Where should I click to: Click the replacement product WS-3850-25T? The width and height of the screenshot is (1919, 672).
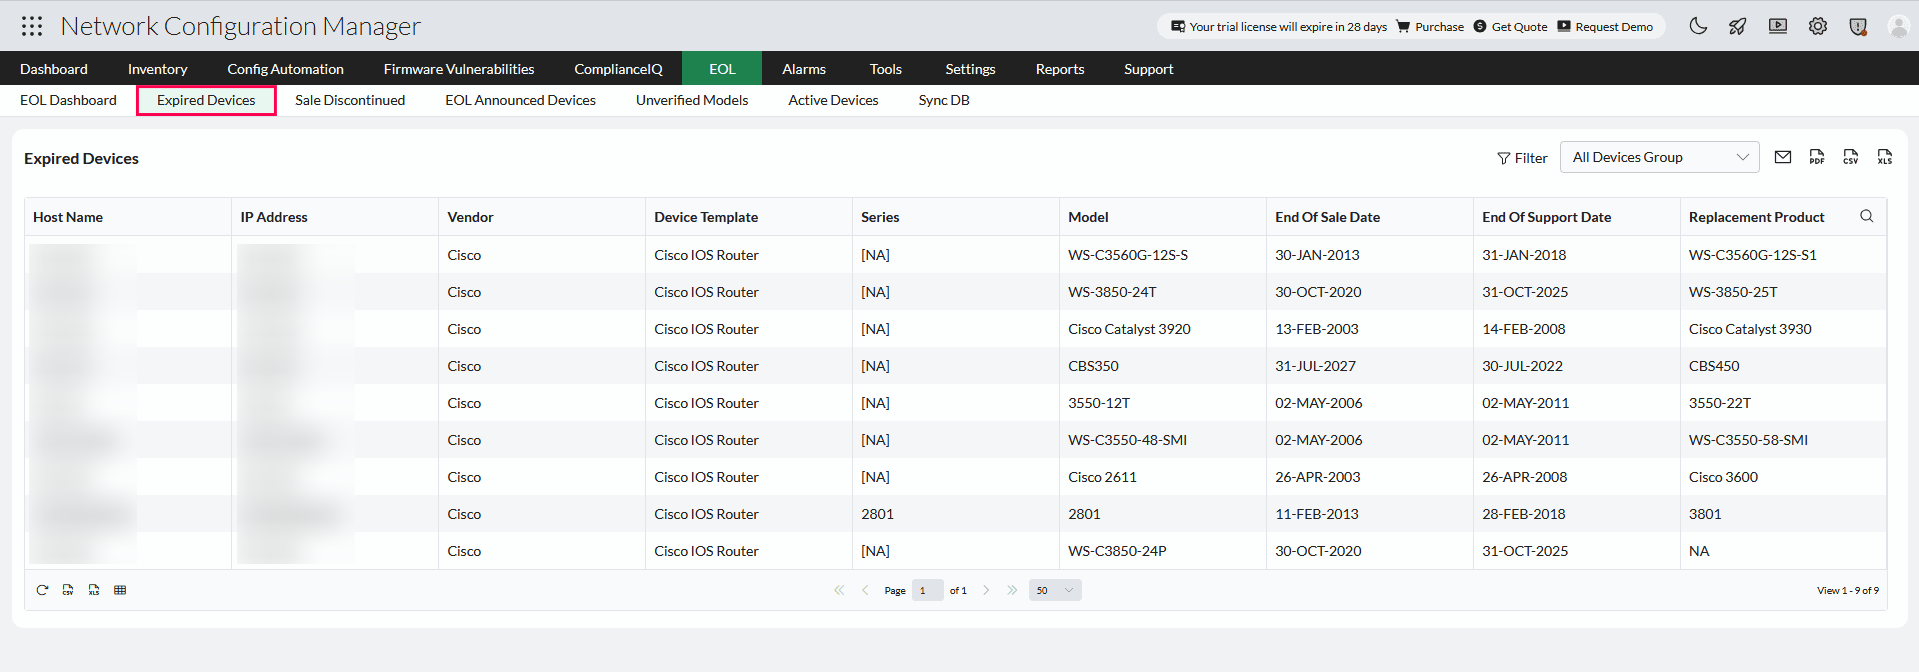[1733, 292]
